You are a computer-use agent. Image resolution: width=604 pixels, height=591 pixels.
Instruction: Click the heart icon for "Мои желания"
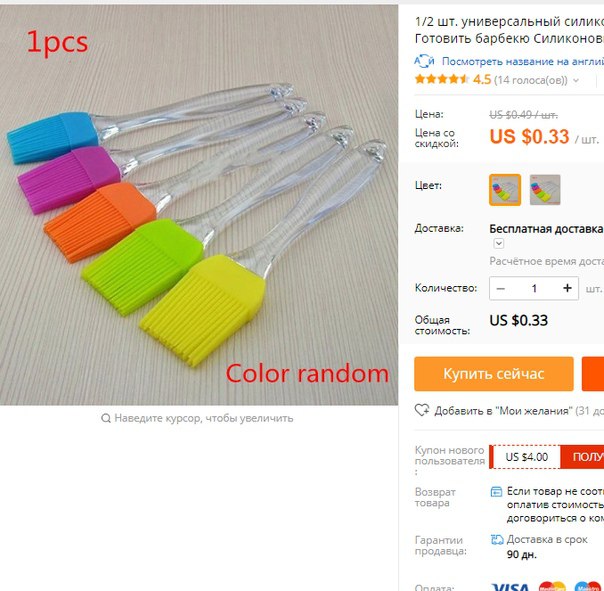(x=422, y=410)
